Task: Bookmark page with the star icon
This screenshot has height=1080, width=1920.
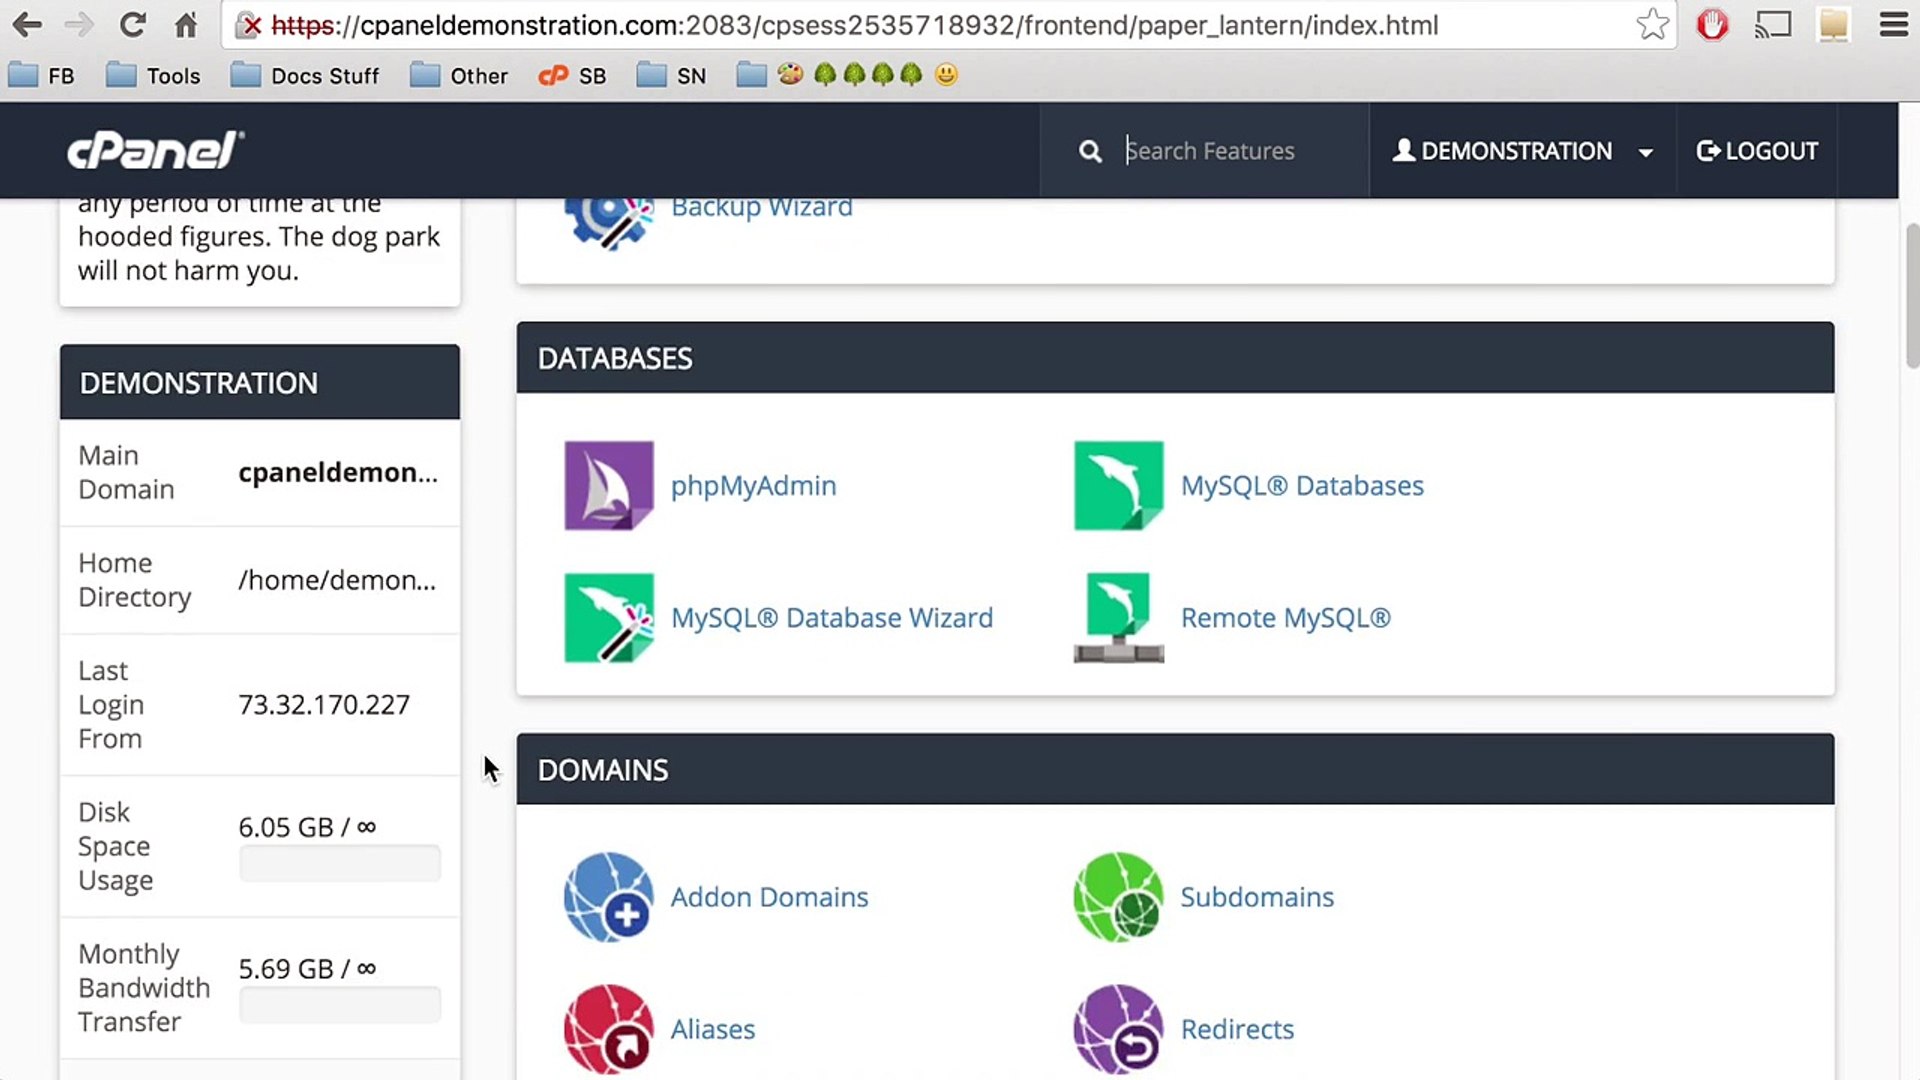Action: click(1652, 25)
